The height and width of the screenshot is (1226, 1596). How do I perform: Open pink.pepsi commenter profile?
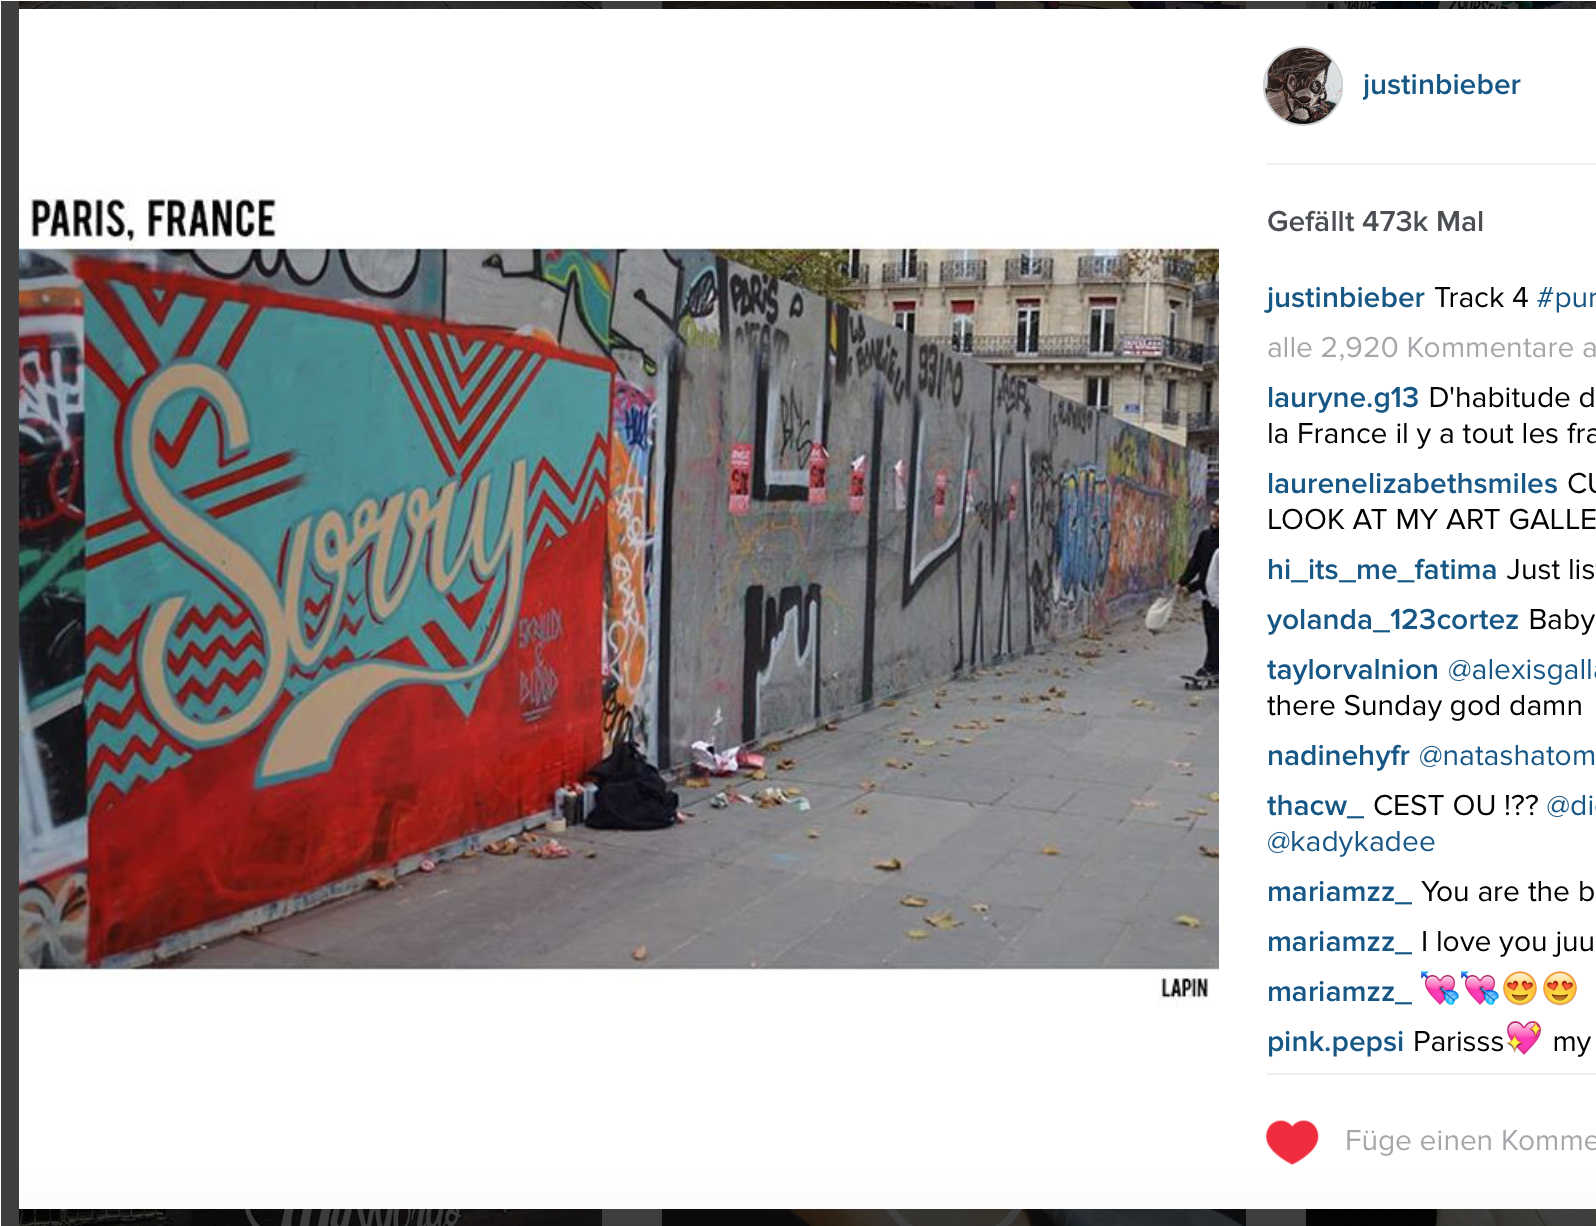1335,1042
